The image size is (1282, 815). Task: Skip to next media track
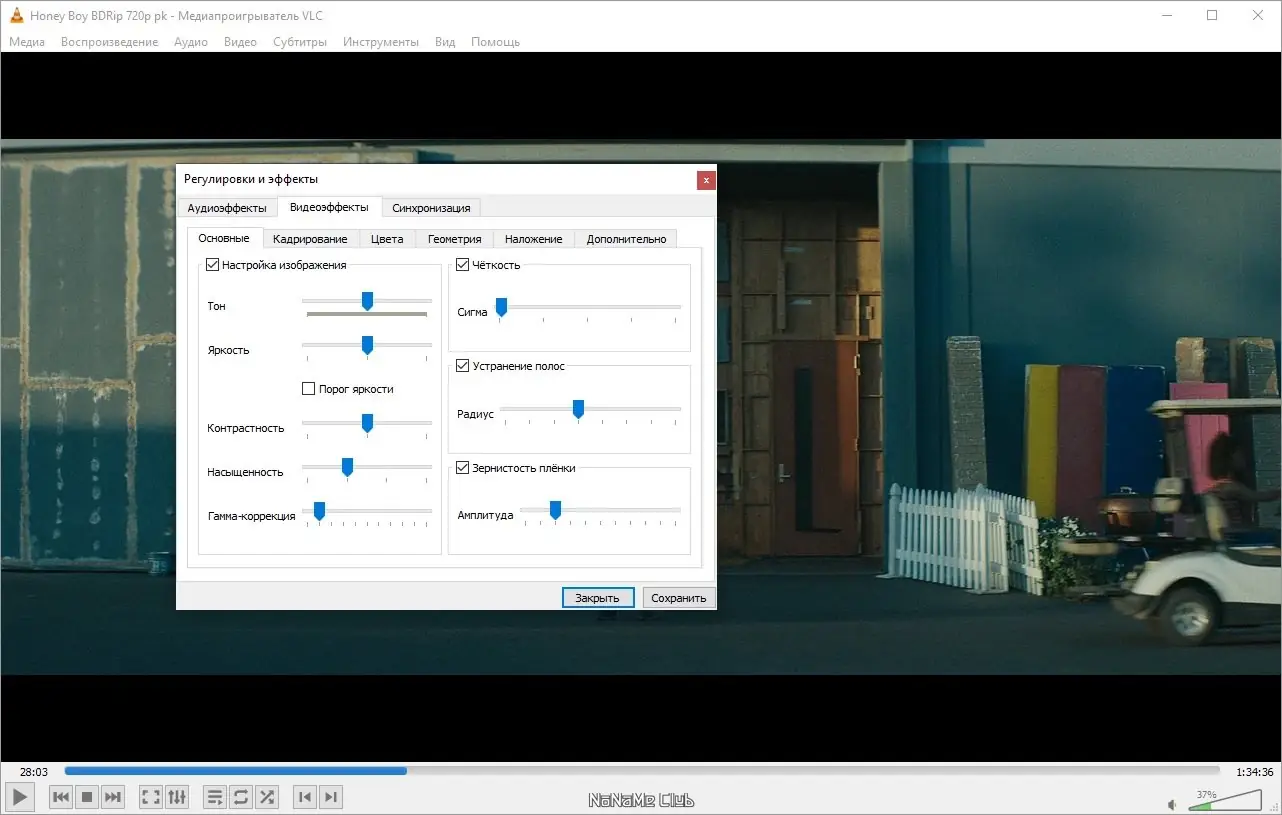[113, 797]
